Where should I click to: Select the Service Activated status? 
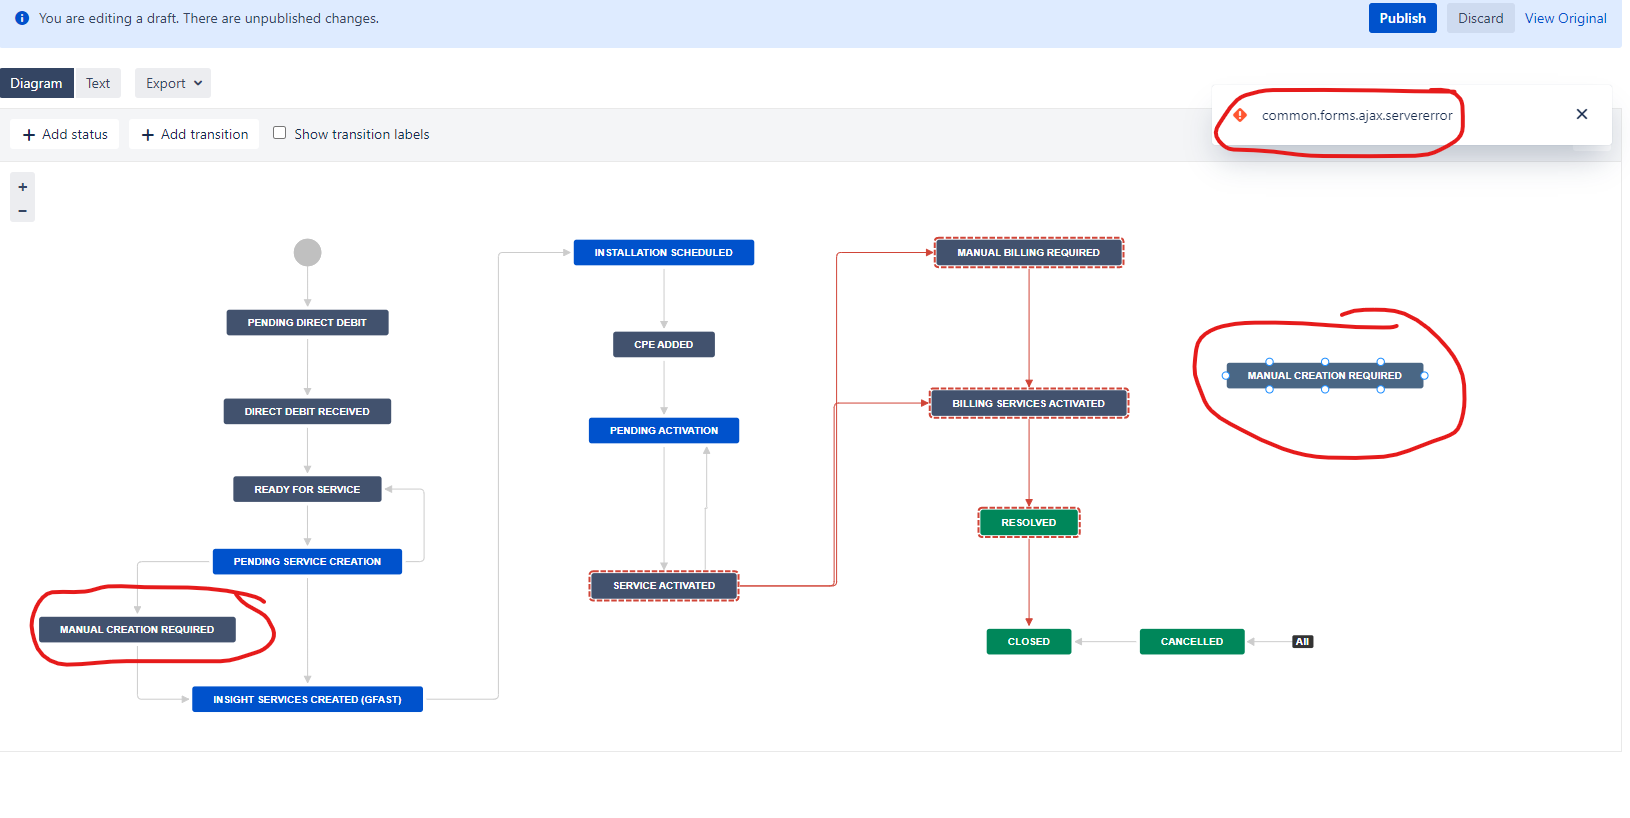tap(664, 585)
